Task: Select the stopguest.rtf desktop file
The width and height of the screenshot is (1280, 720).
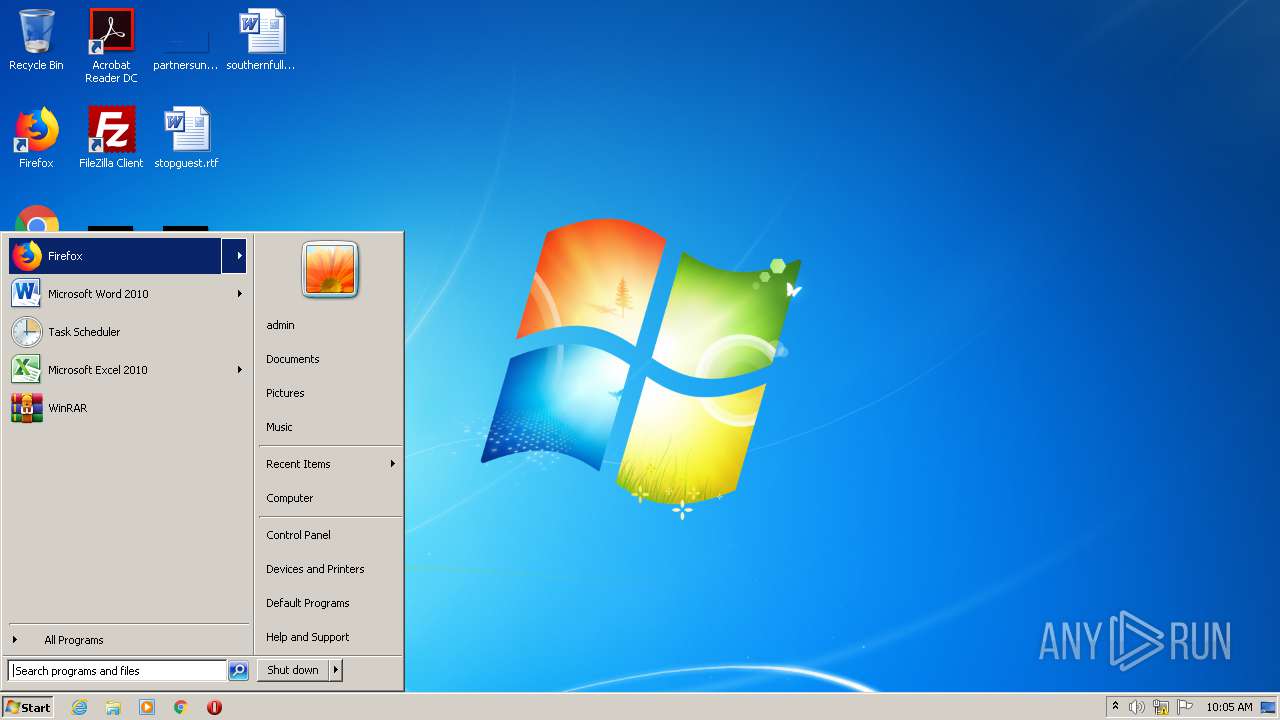Action: pos(186,138)
